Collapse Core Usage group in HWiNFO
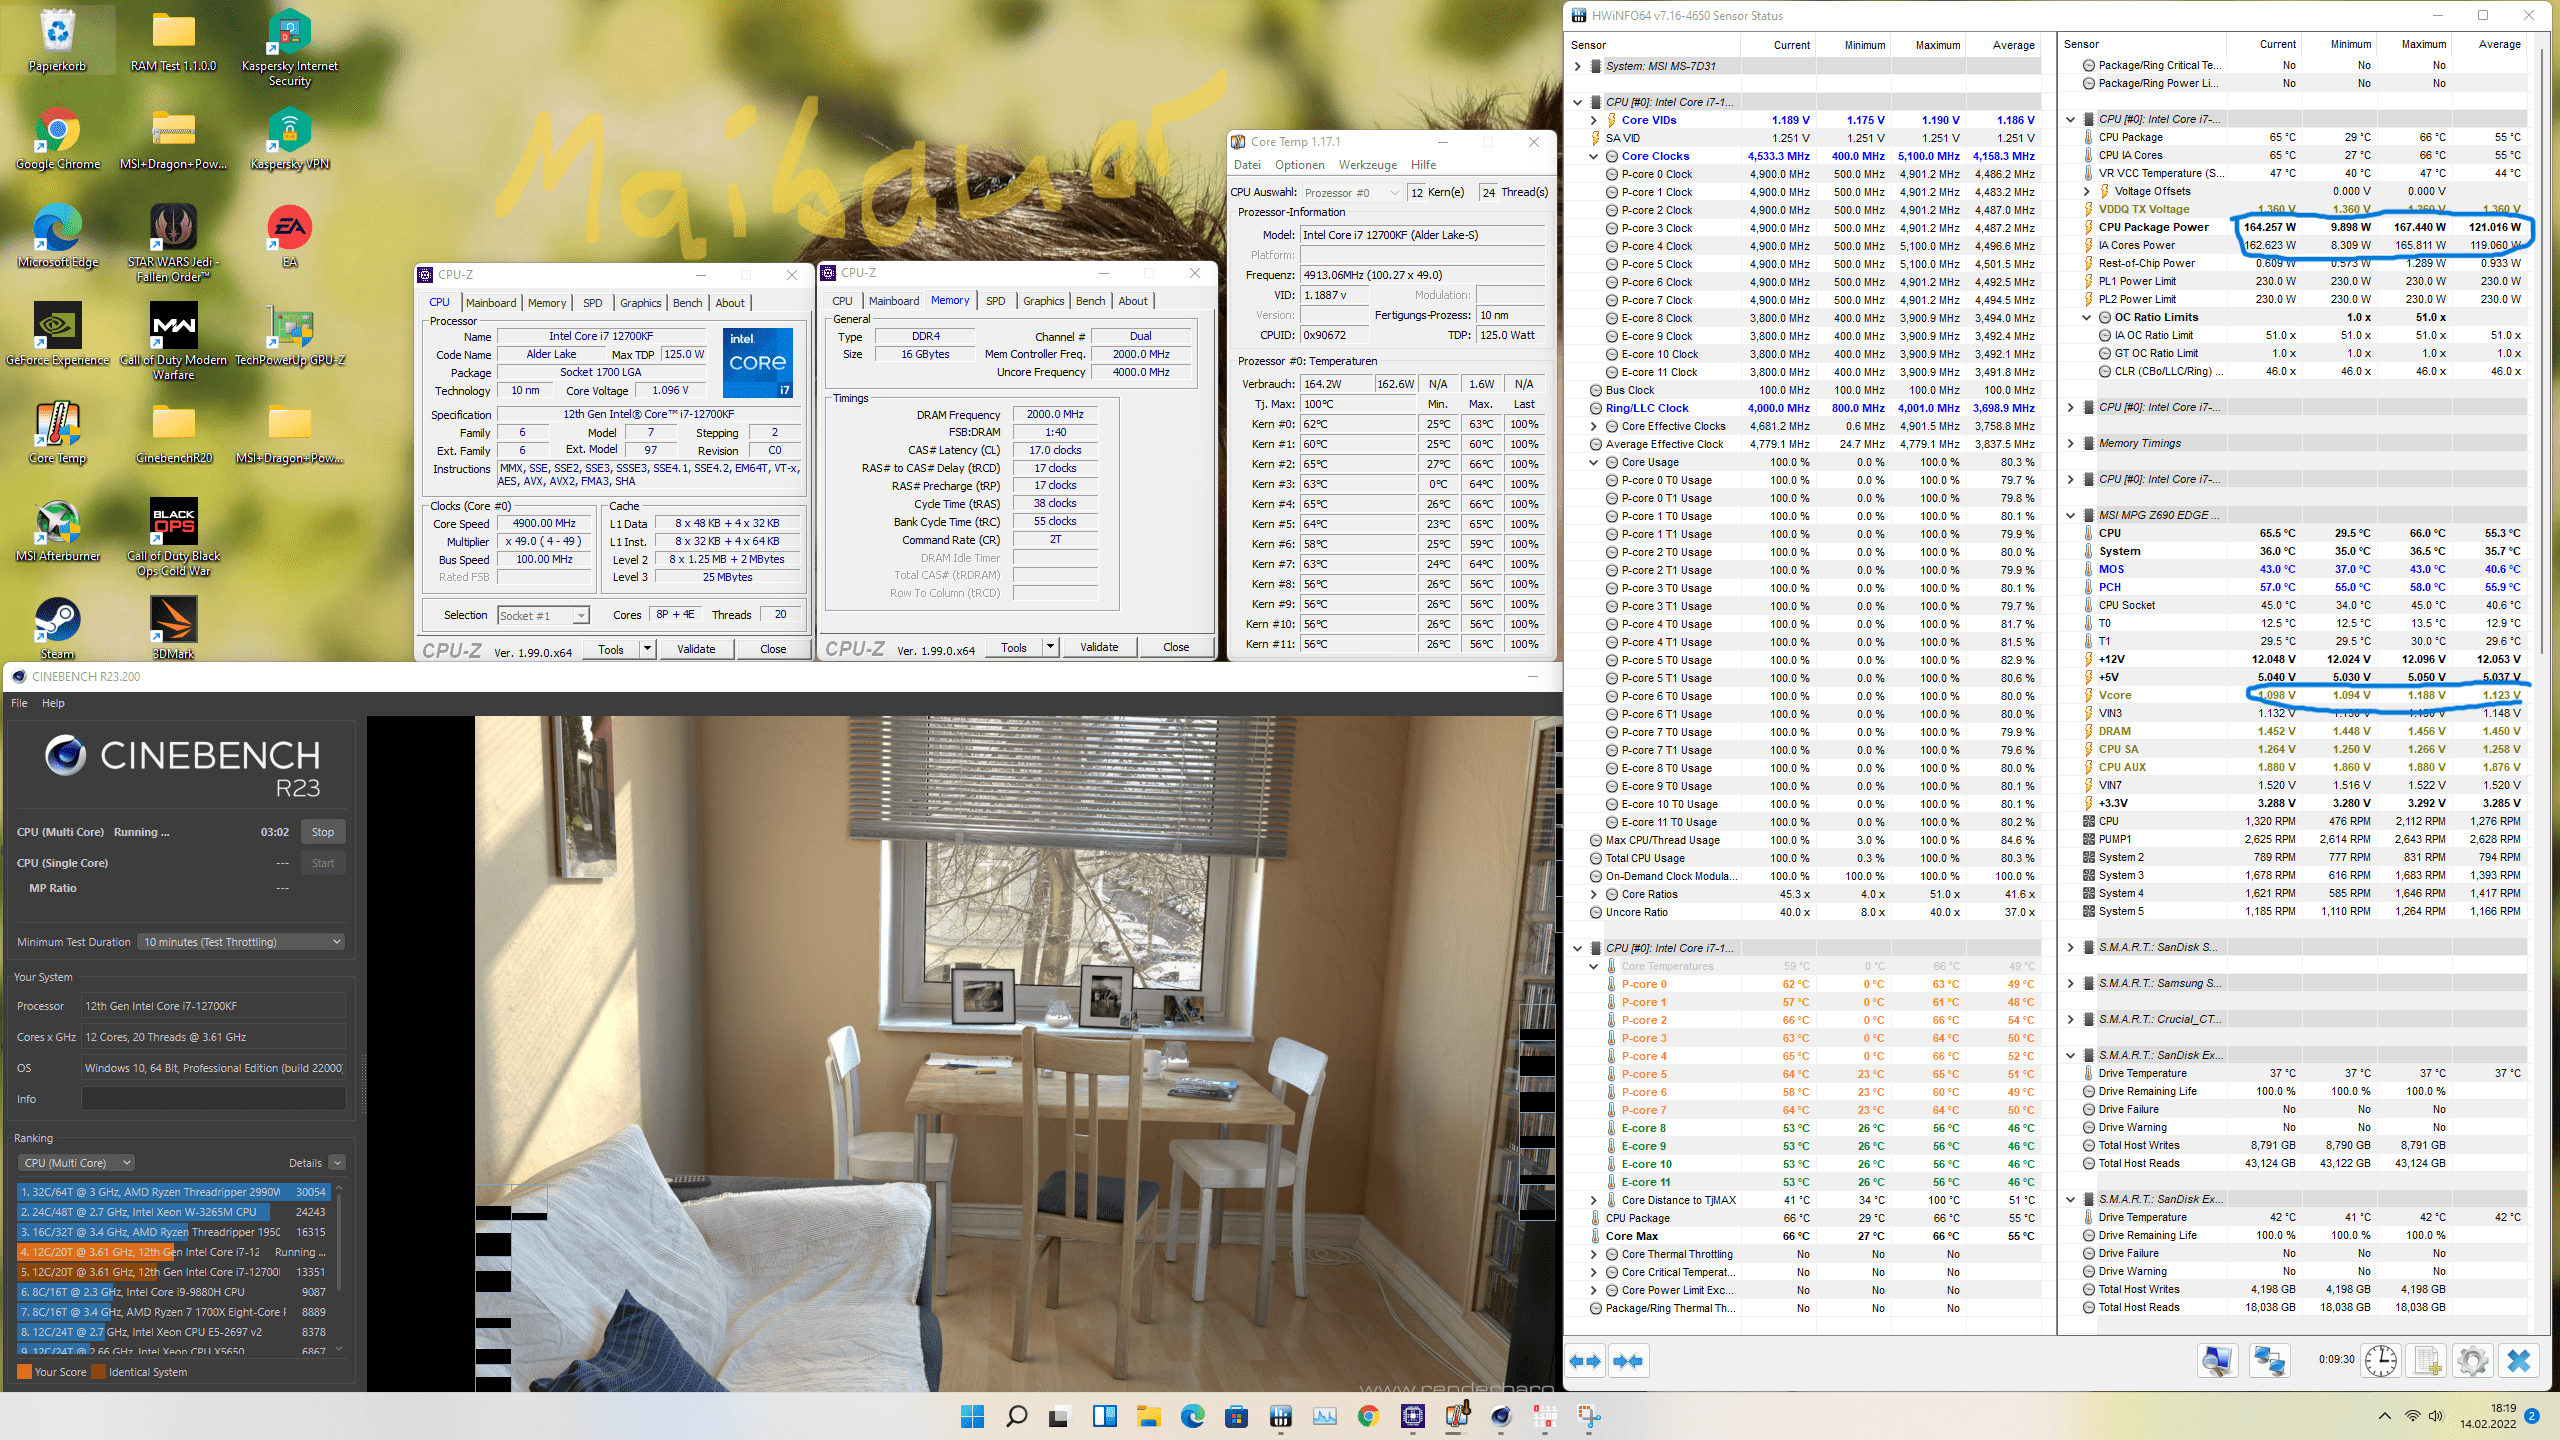The image size is (2560, 1440). 1593,462
